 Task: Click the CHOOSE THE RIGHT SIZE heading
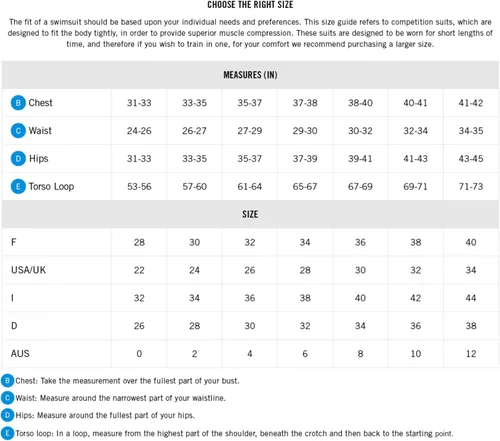pyautogui.click(x=250, y=5)
